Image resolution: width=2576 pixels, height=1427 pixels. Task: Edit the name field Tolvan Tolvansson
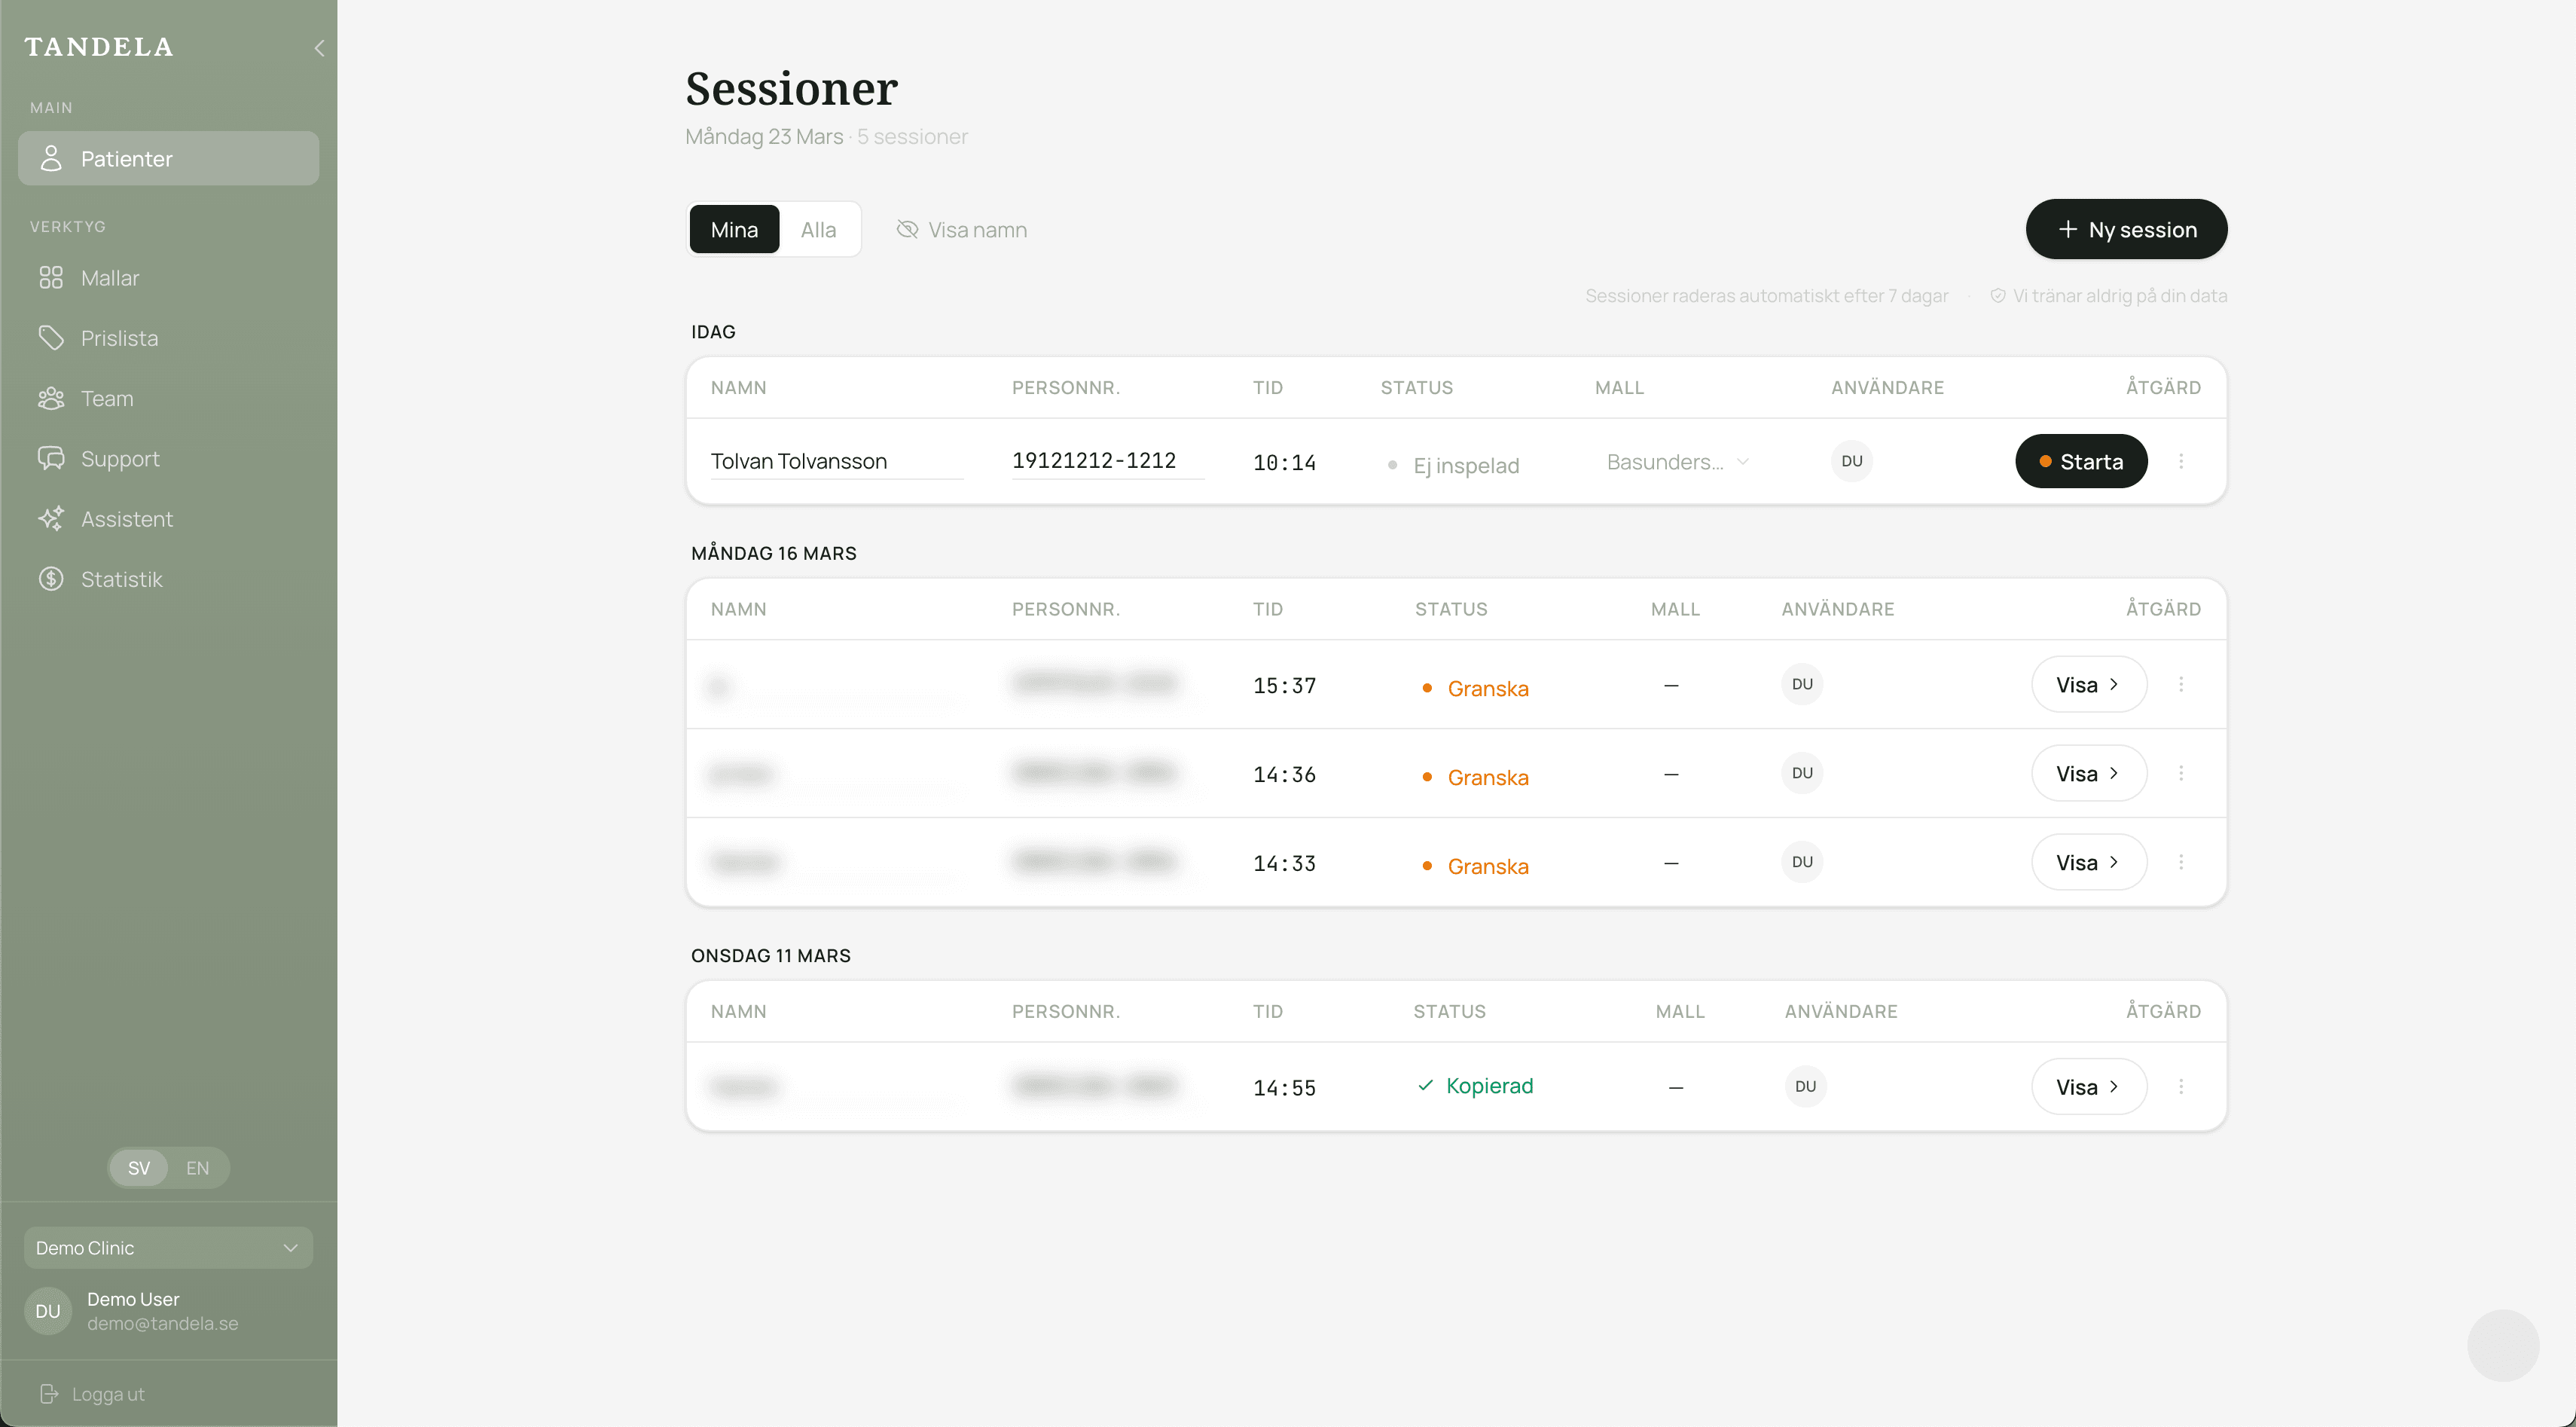[837, 461]
